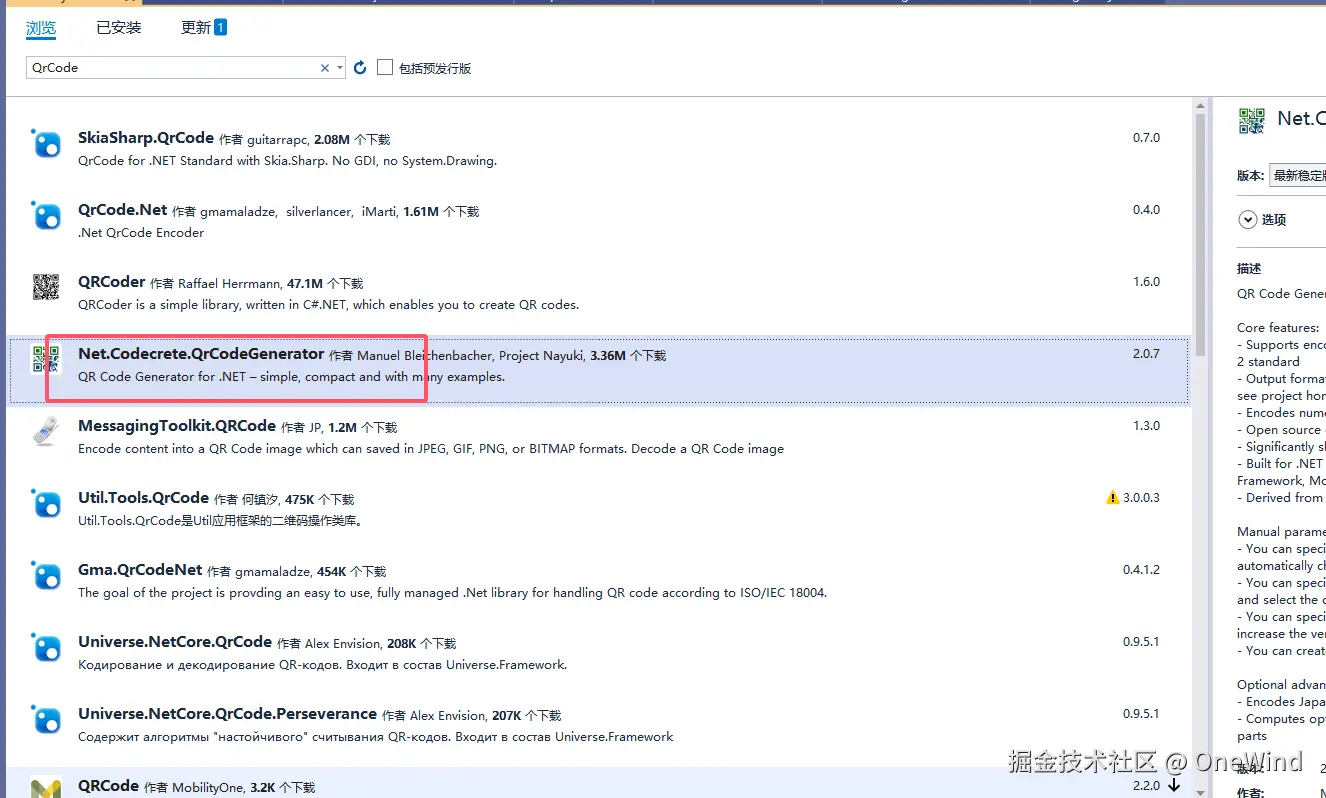
Task: Select the Gma.QrCodeNet package title
Action: click(x=140, y=570)
